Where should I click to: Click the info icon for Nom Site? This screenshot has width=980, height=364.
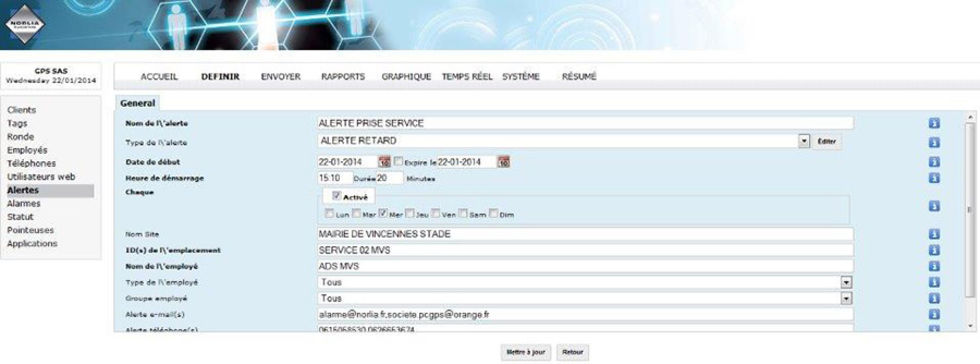pyautogui.click(x=934, y=234)
